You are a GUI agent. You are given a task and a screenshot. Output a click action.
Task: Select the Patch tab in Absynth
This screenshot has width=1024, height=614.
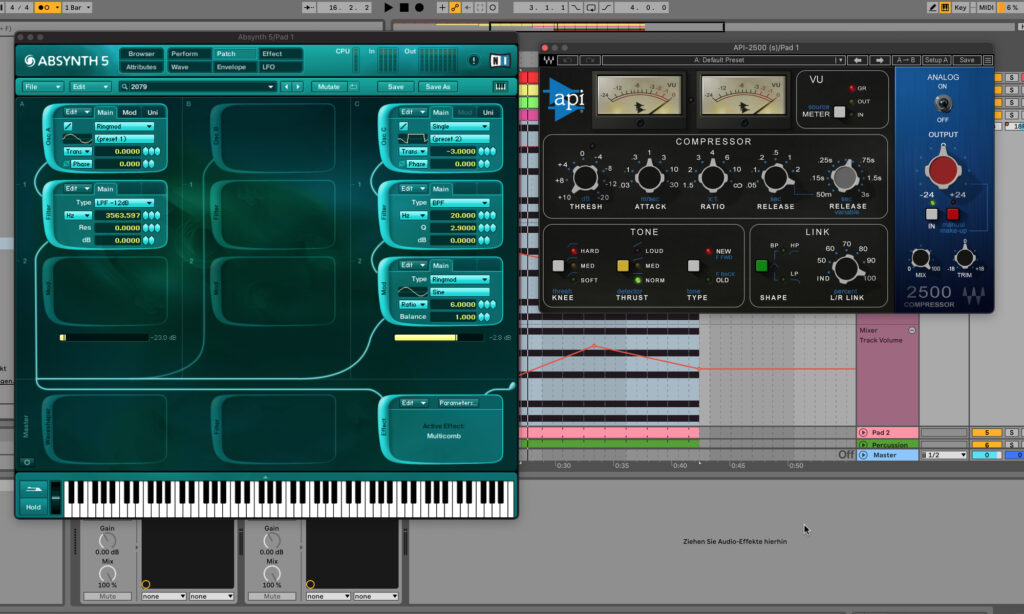(x=227, y=54)
